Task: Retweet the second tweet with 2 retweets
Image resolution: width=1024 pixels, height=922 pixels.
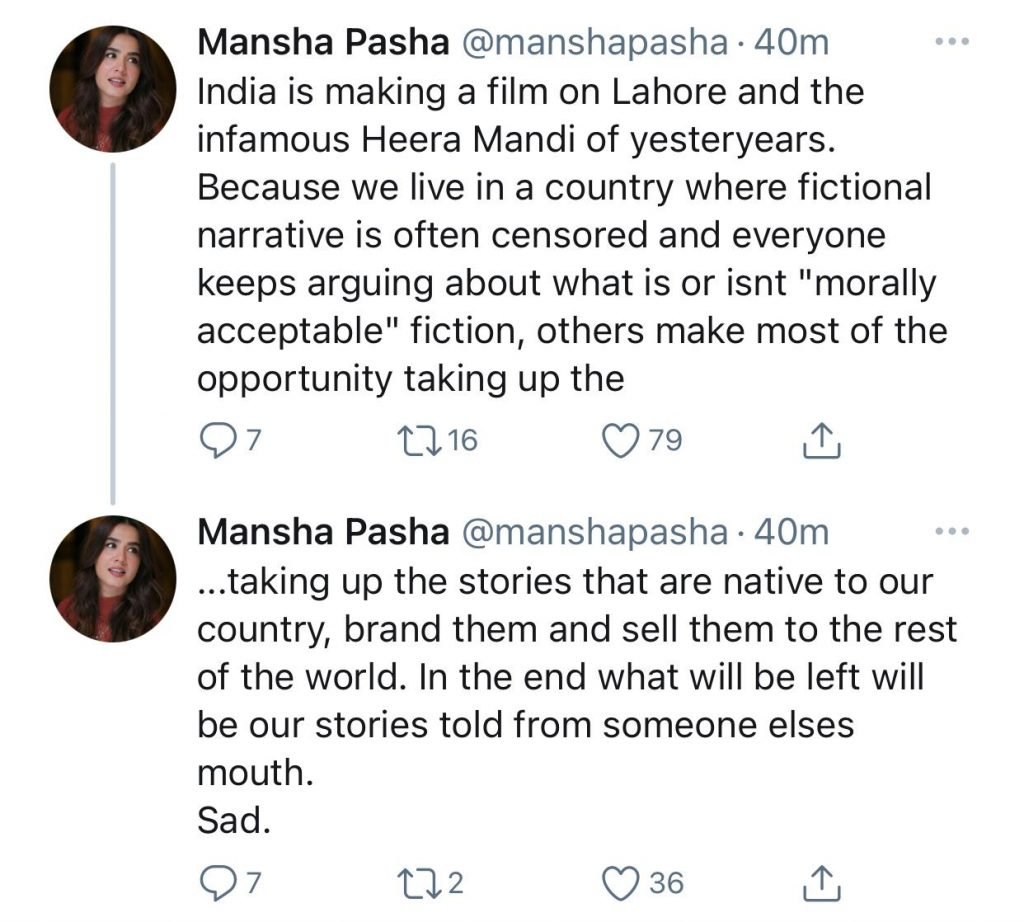Action: (x=412, y=883)
